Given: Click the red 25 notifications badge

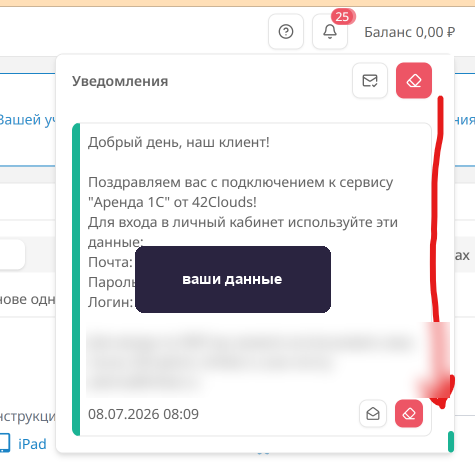Looking at the screenshot, I should [343, 16].
